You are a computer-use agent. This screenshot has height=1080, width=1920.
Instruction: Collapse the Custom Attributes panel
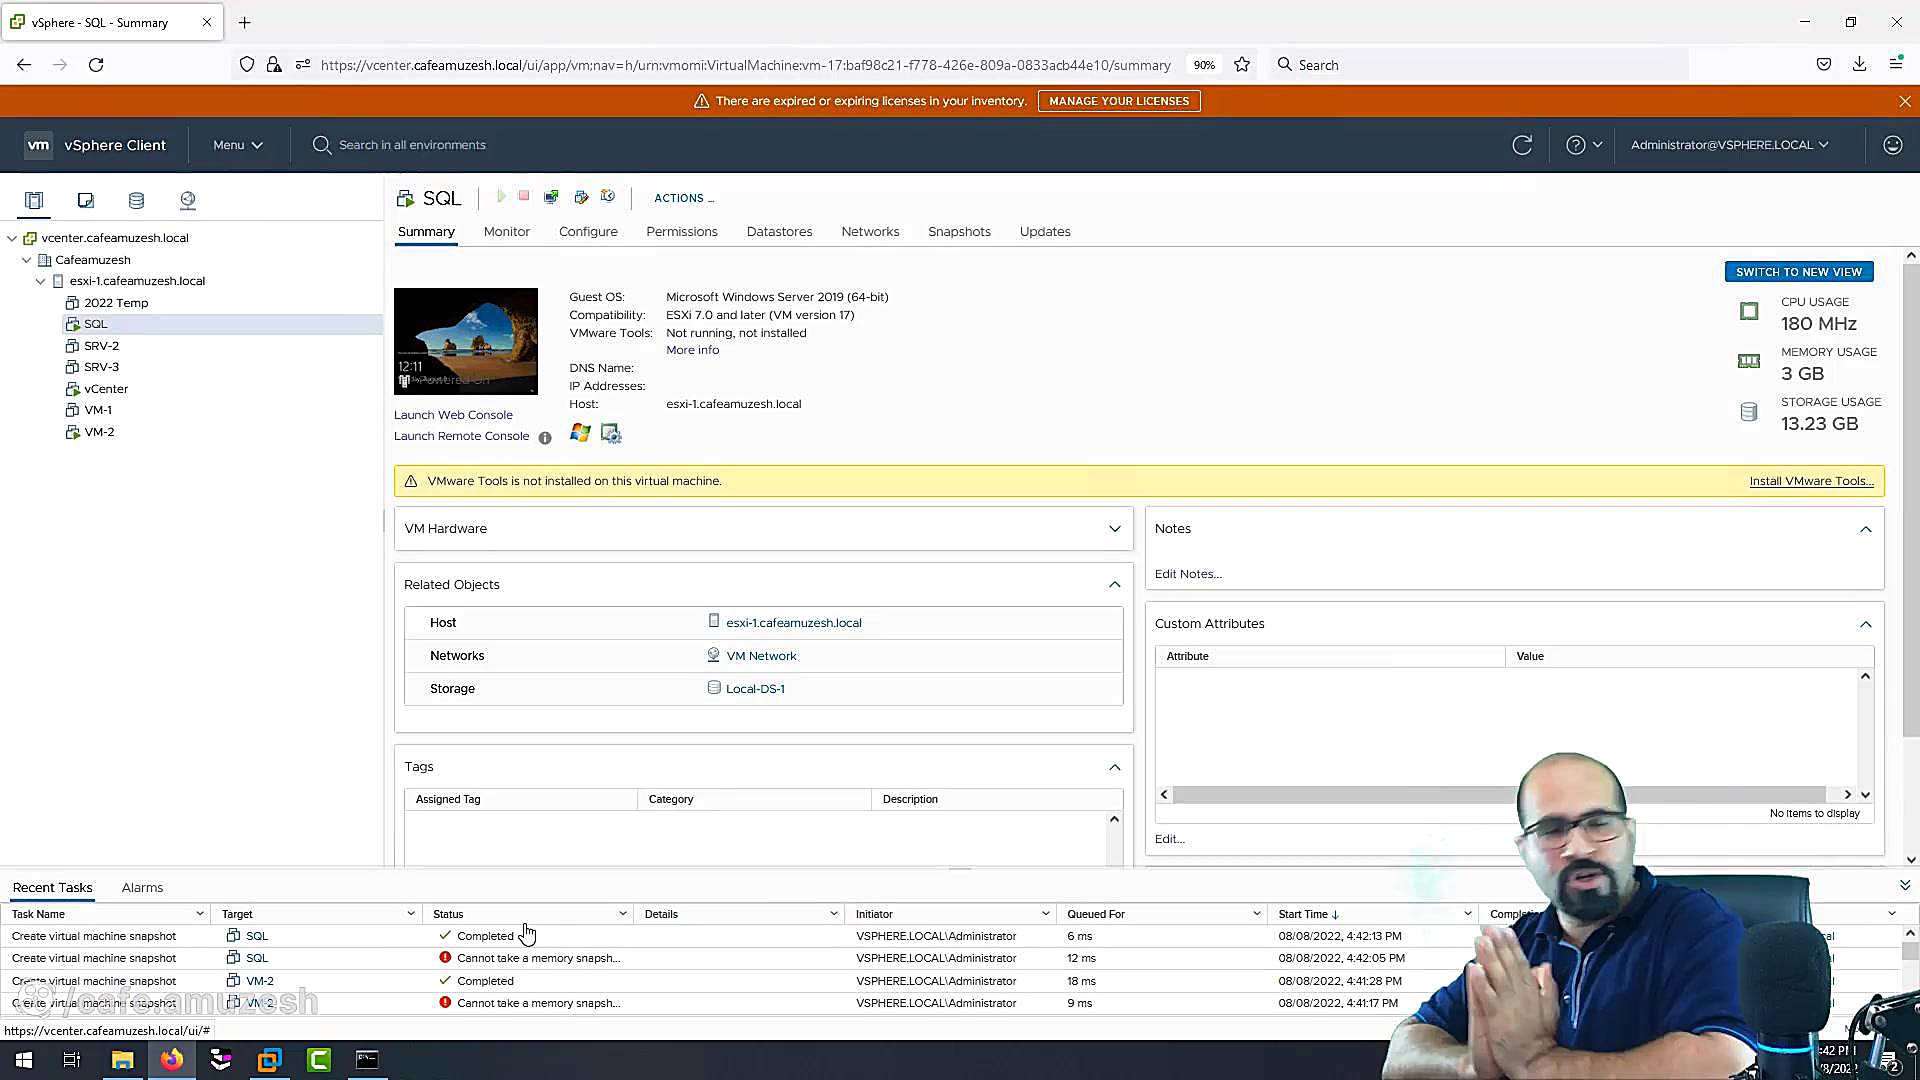(x=1866, y=624)
